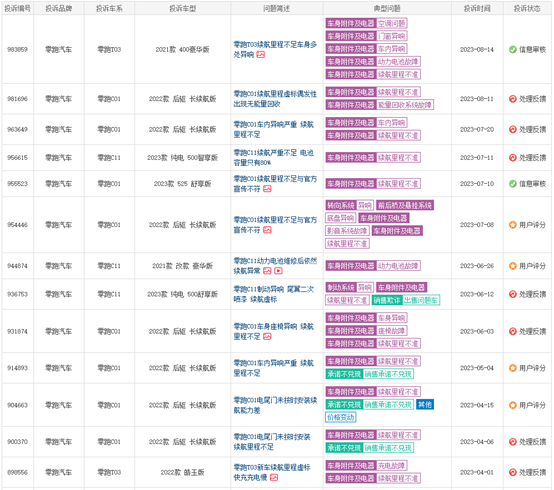The height and width of the screenshot is (490, 554).
Task: Click orange status icon for complaint 954446
Action: pos(513,225)
